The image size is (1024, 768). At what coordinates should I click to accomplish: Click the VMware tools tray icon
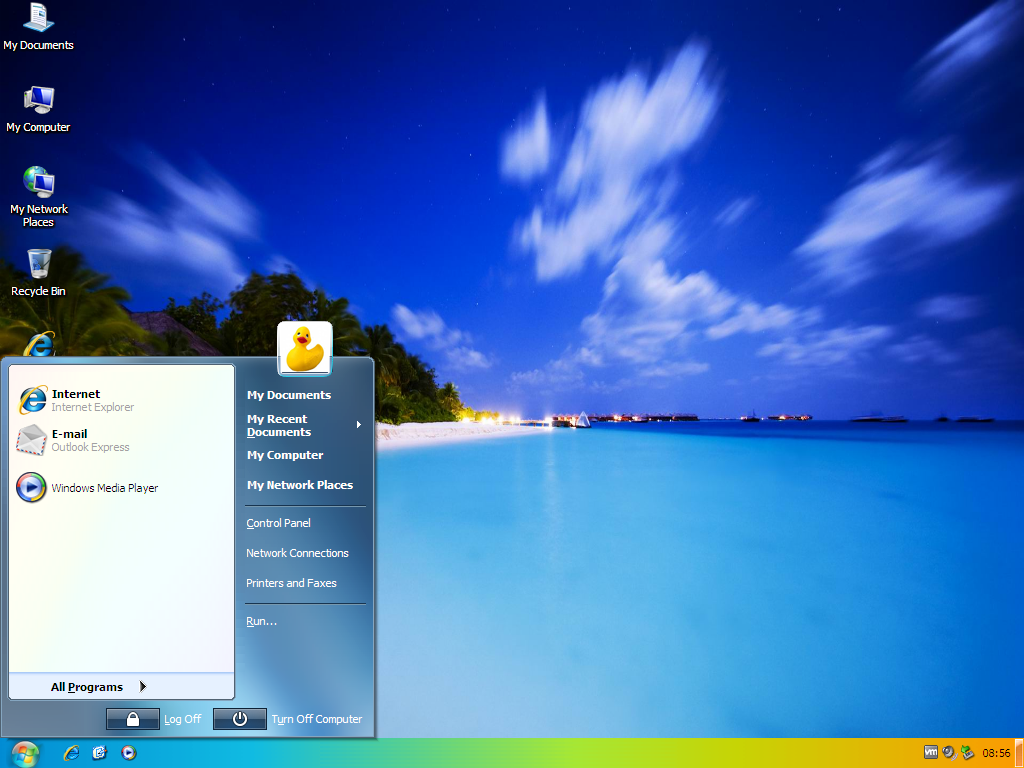931,752
